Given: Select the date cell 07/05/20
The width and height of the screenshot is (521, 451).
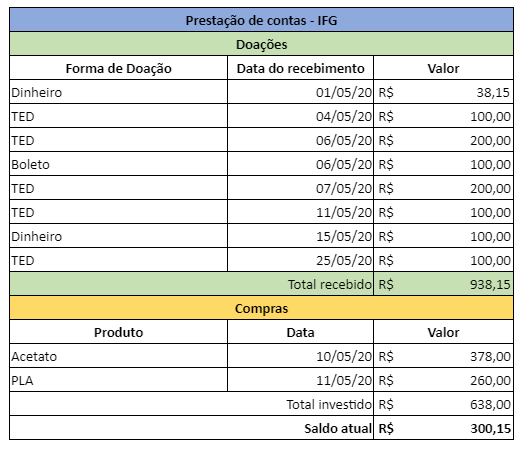Looking at the screenshot, I should 300,188.
